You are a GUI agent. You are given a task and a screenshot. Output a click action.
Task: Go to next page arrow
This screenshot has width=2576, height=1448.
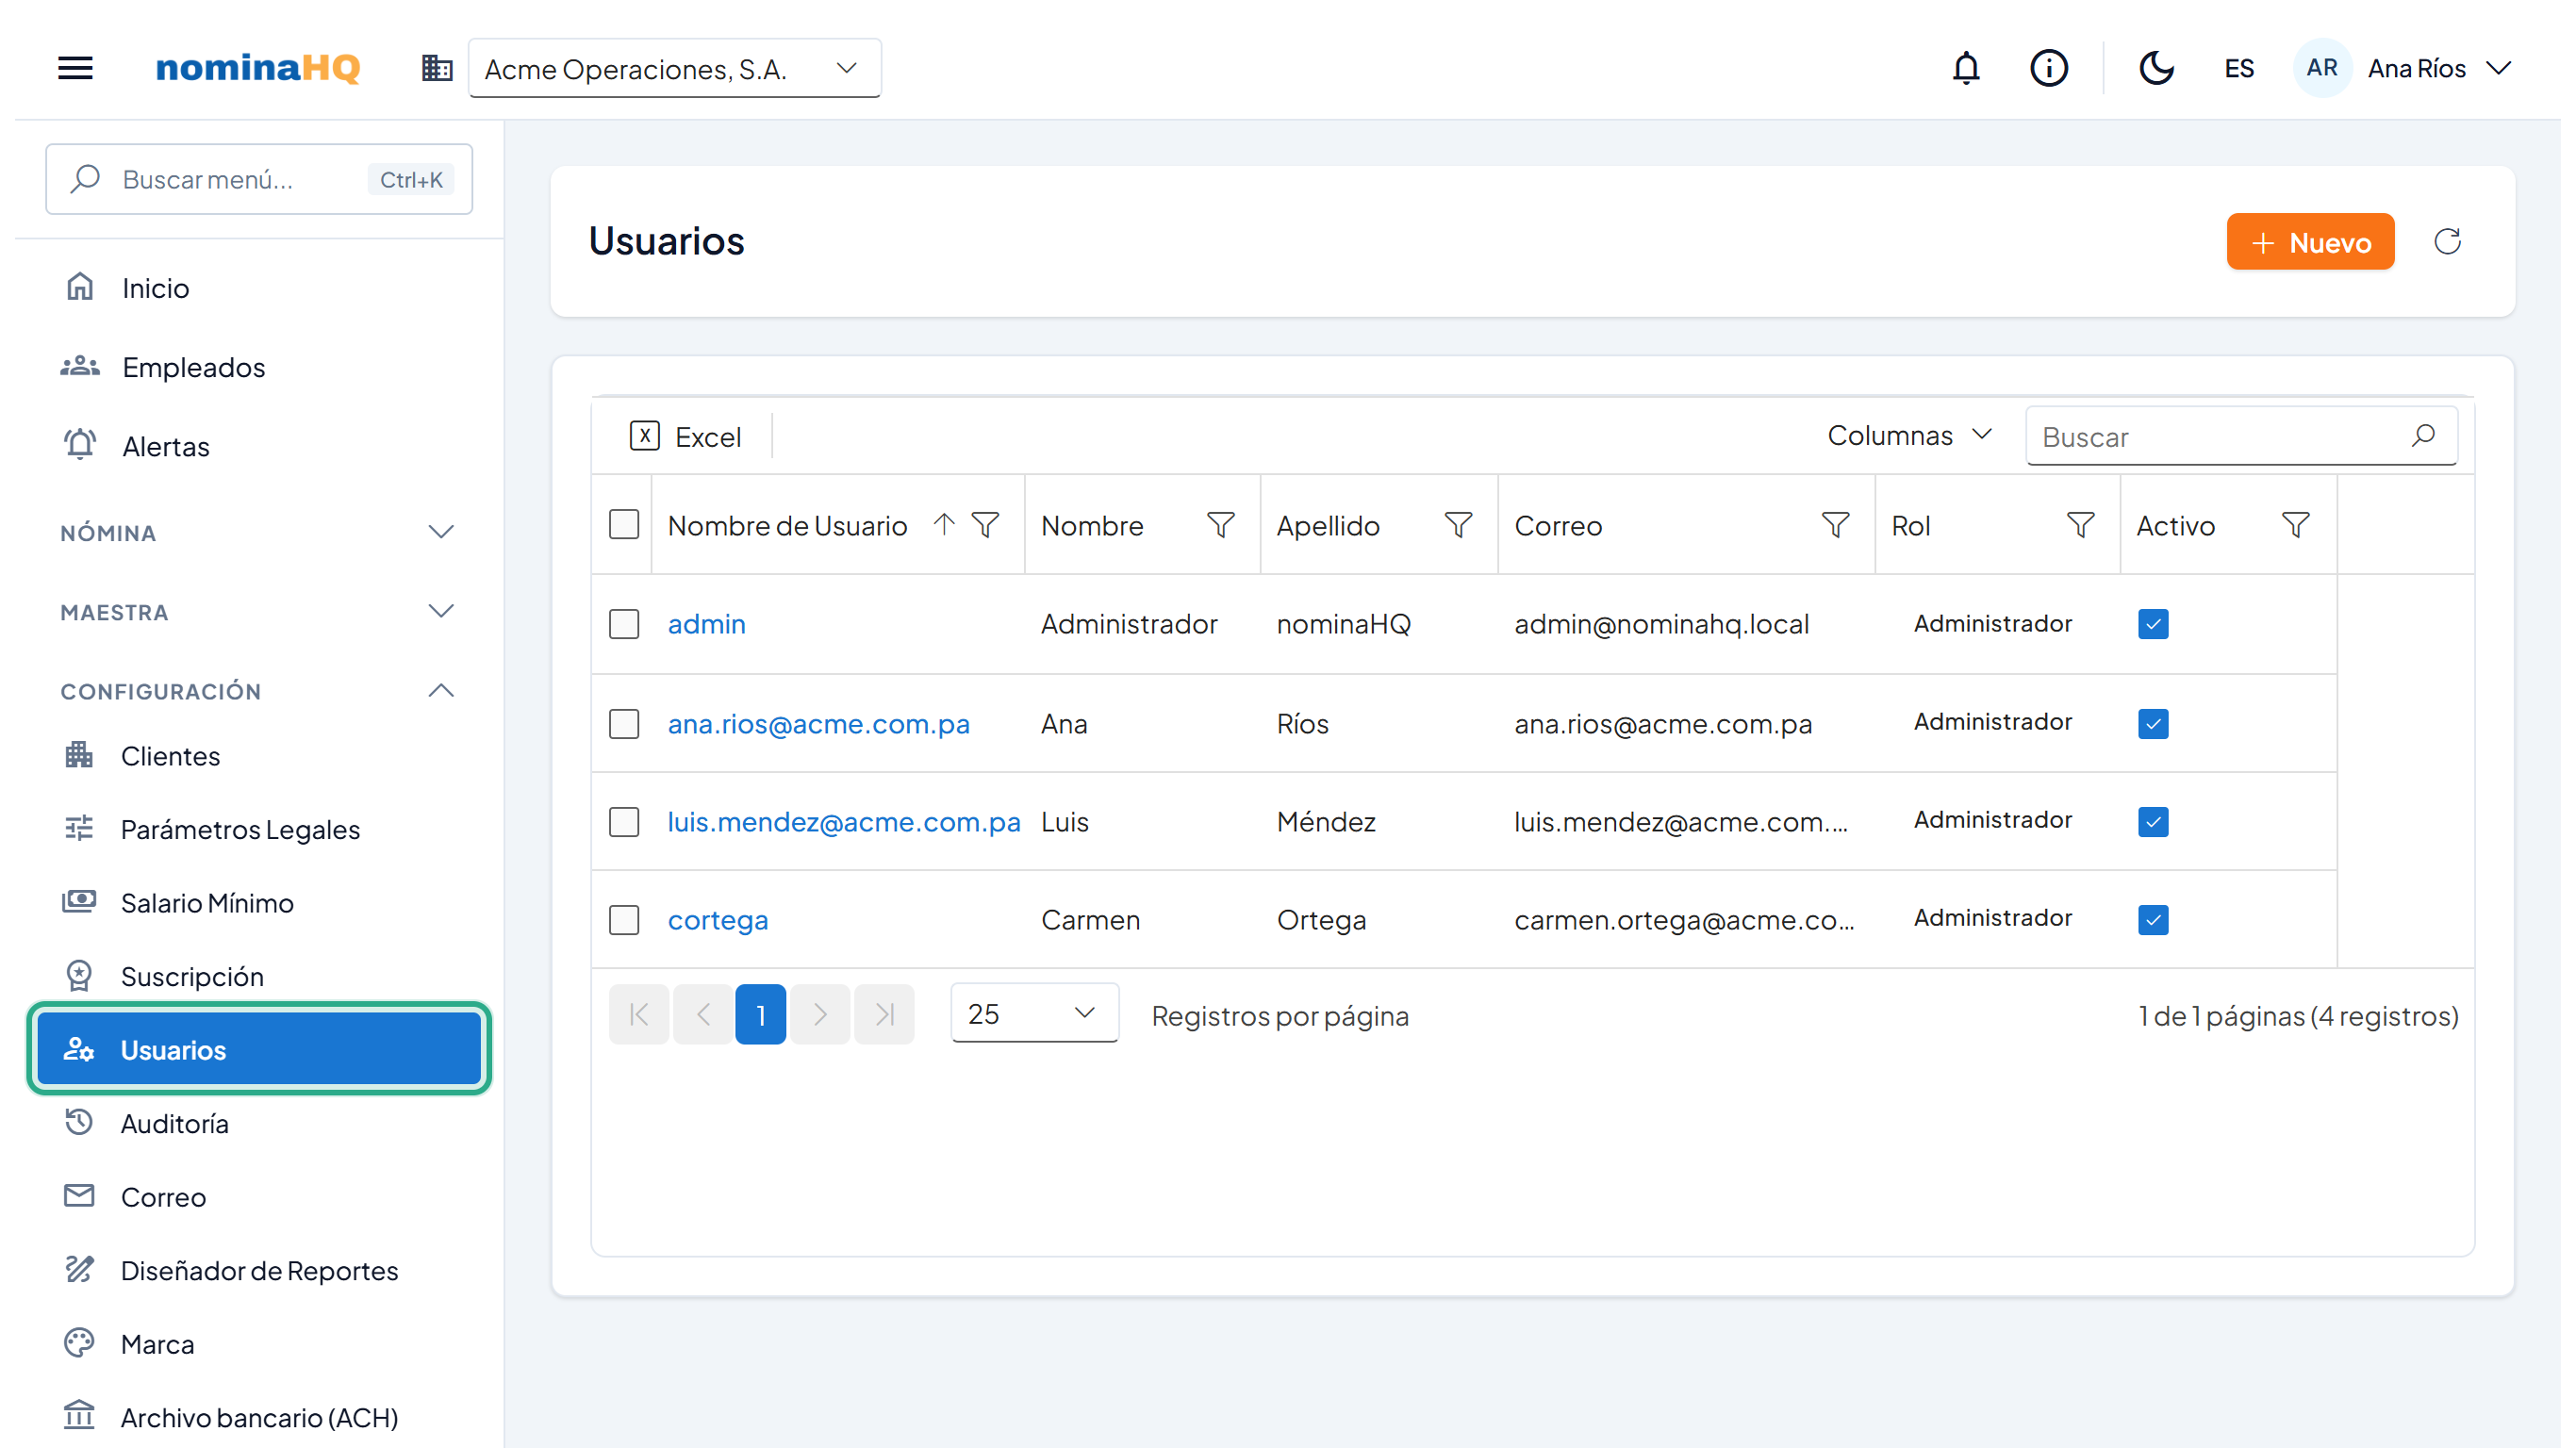coord(820,1015)
